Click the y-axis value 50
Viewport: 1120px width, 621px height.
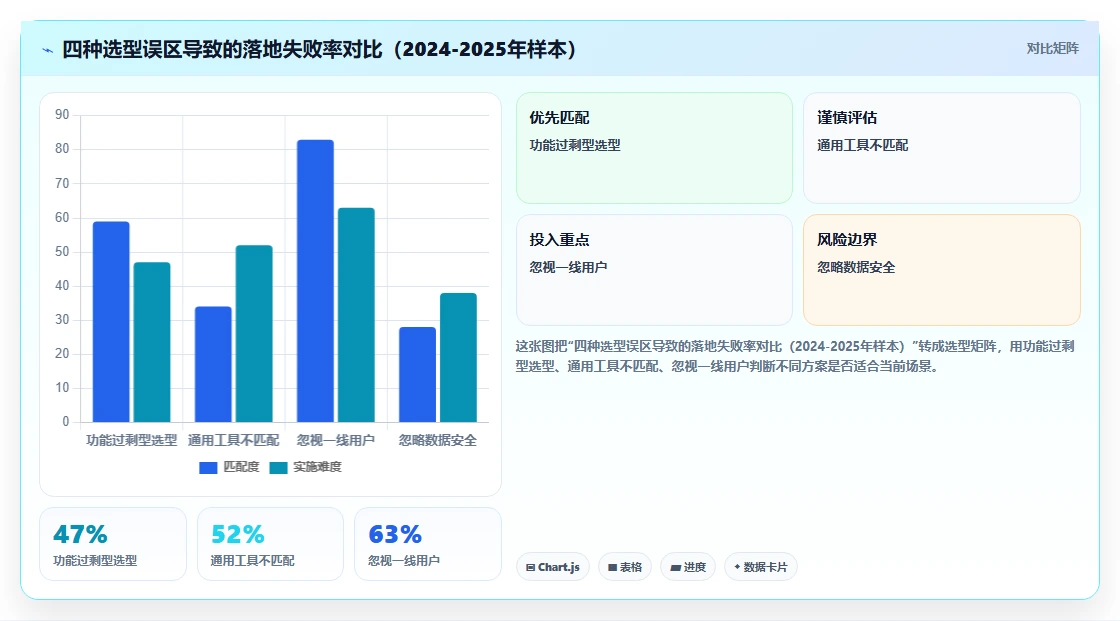62,252
